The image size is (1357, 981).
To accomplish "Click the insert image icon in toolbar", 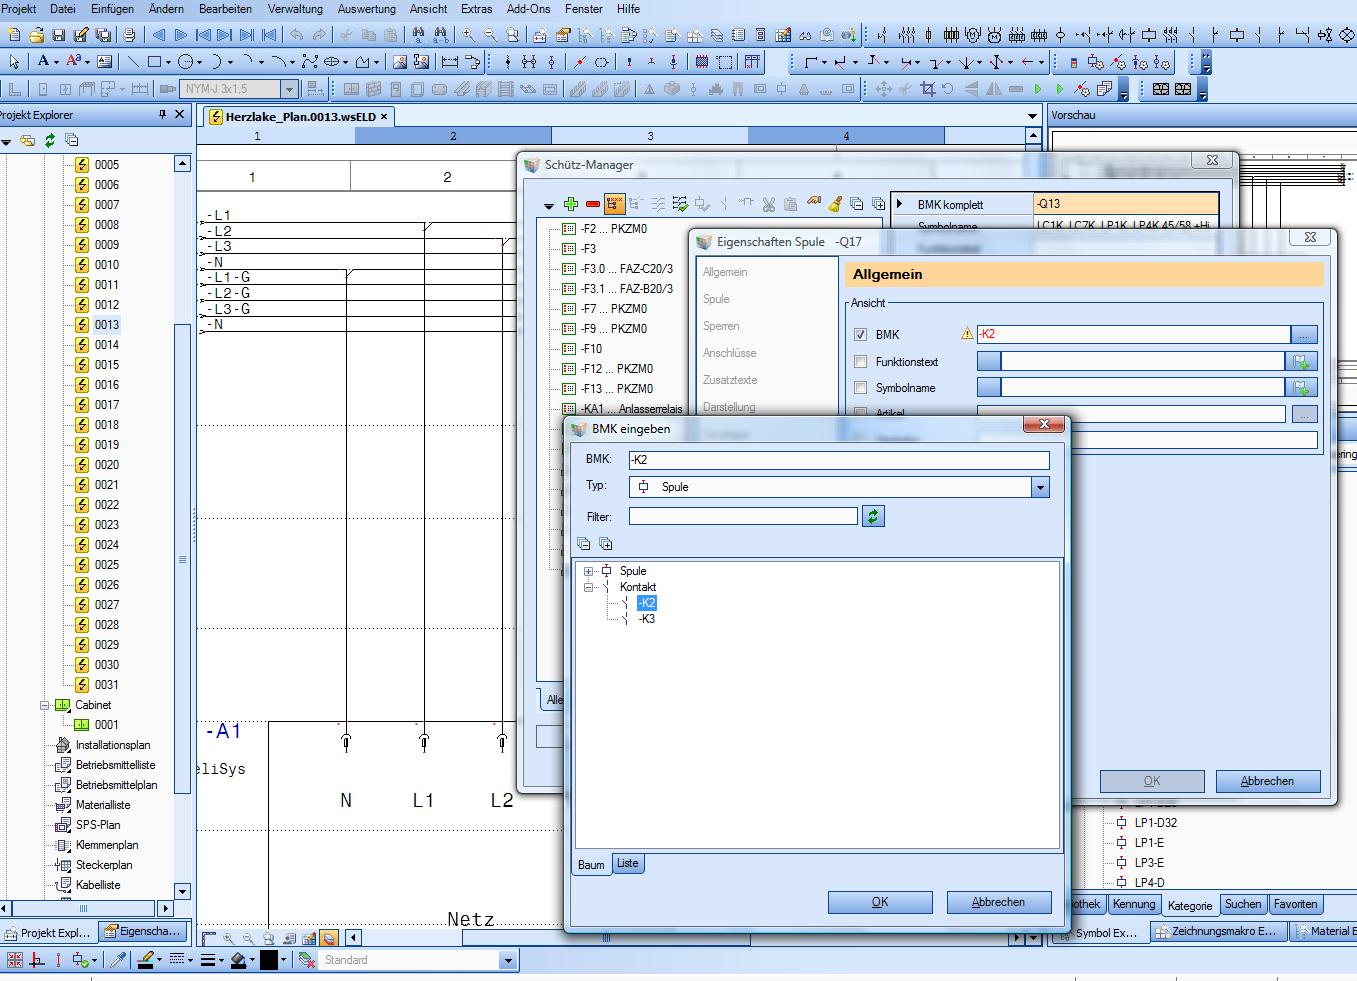I will [399, 62].
